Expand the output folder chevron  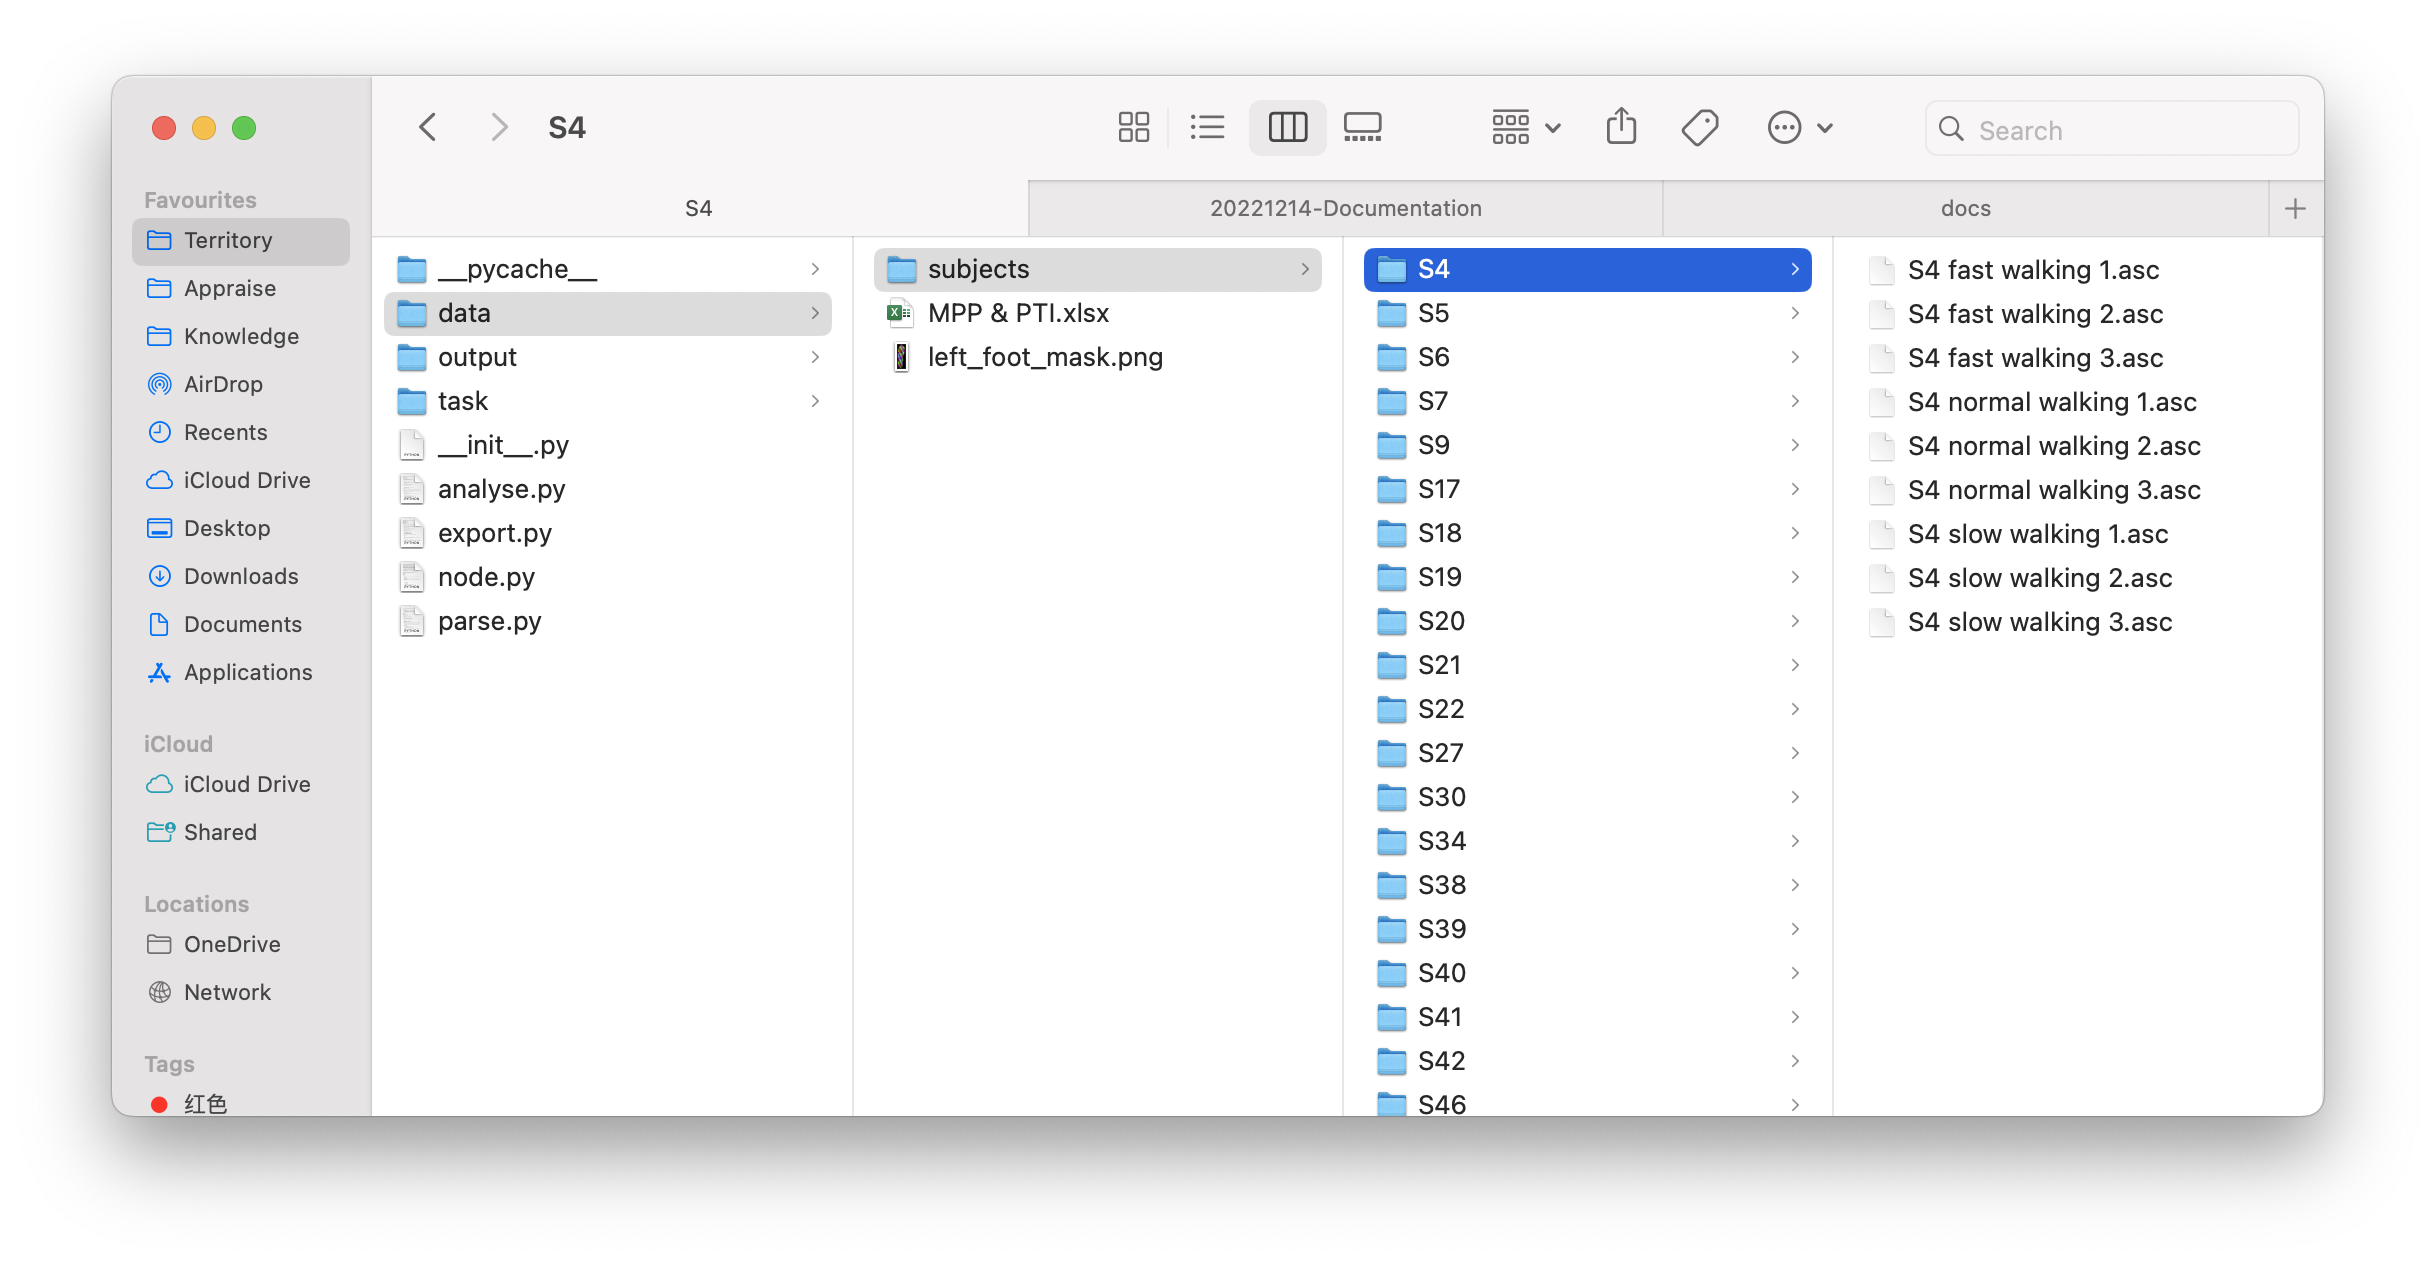pyautogui.click(x=816, y=357)
